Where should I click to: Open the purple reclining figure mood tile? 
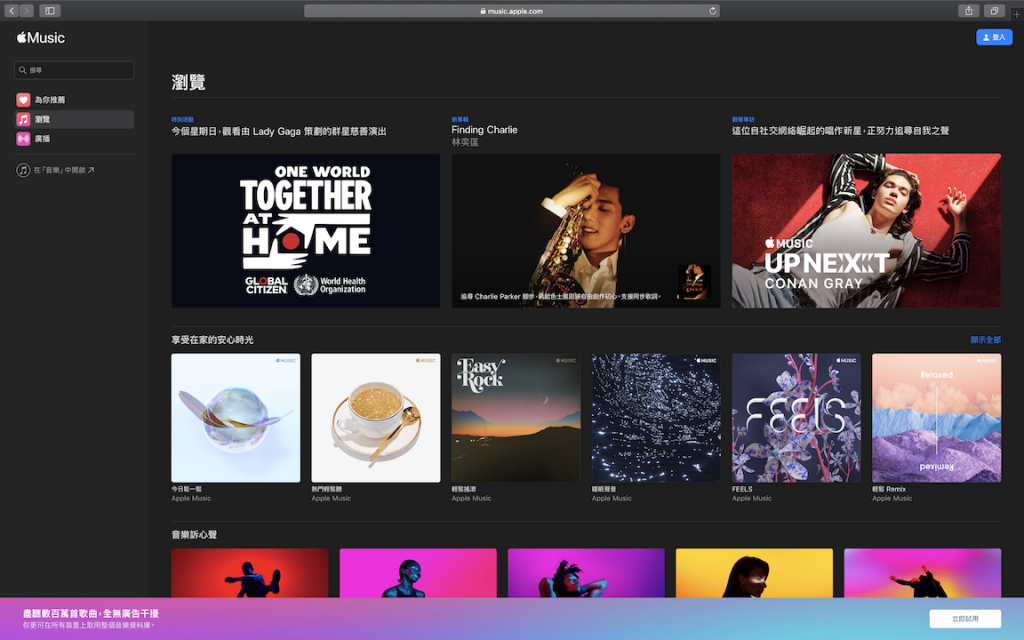(586, 573)
